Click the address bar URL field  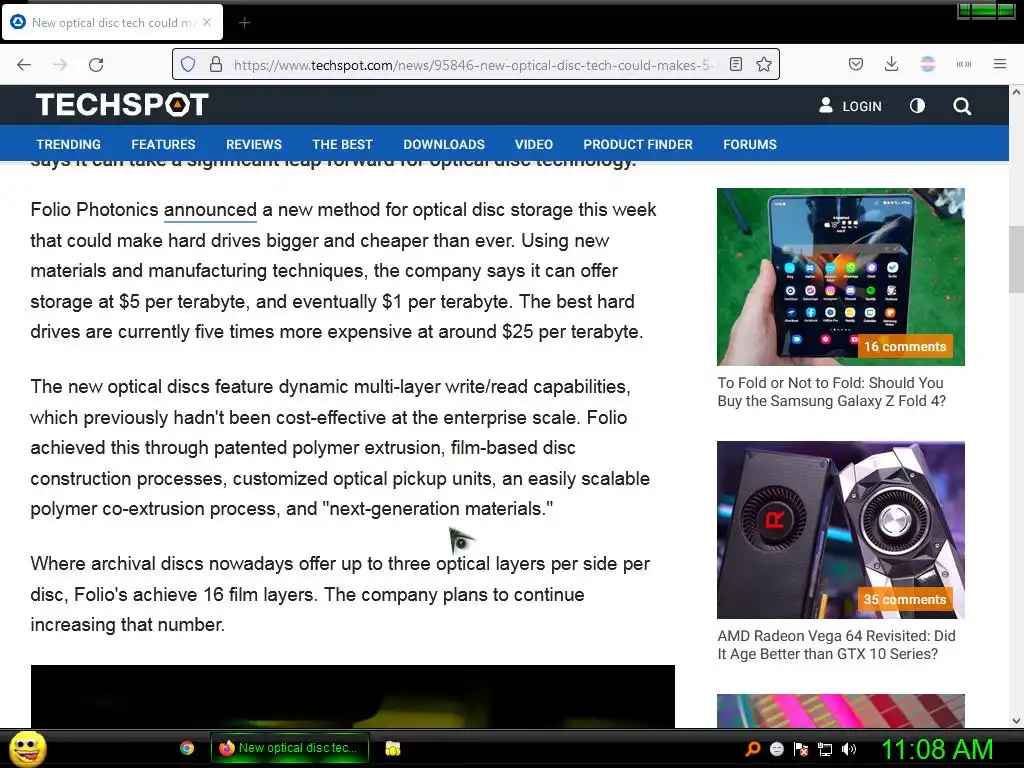pyautogui.click(x=474, y=65)
